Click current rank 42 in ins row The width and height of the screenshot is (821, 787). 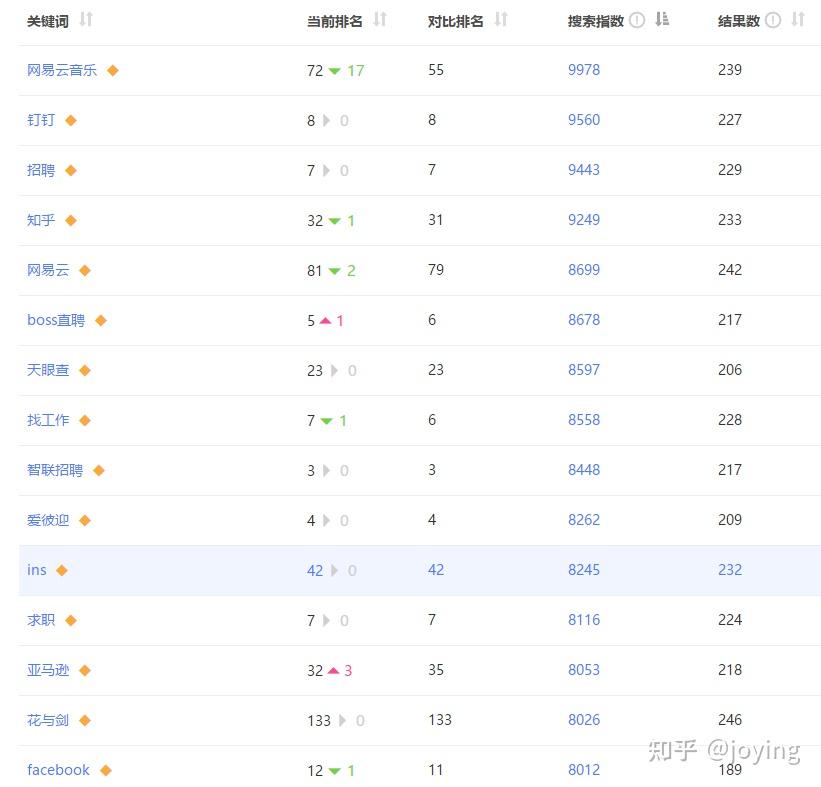point(315,571)
